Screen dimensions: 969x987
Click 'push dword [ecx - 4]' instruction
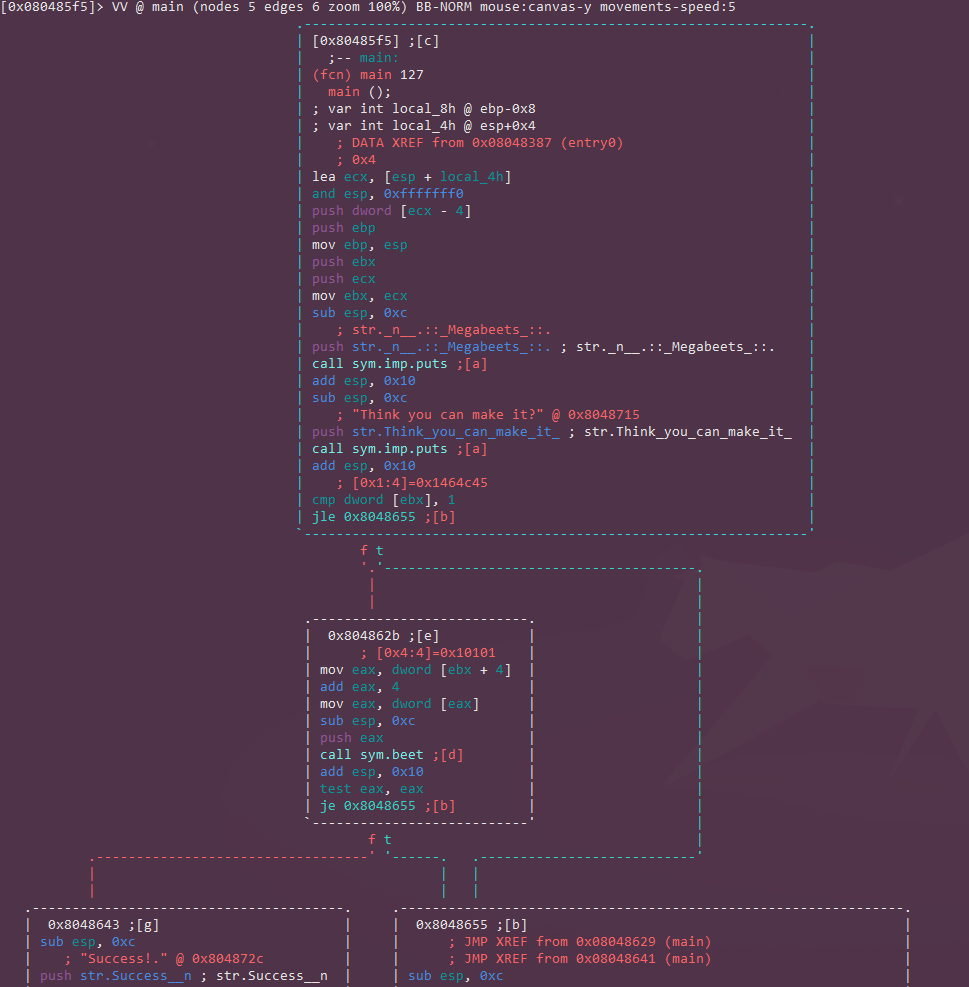click(x=392, y=211)
